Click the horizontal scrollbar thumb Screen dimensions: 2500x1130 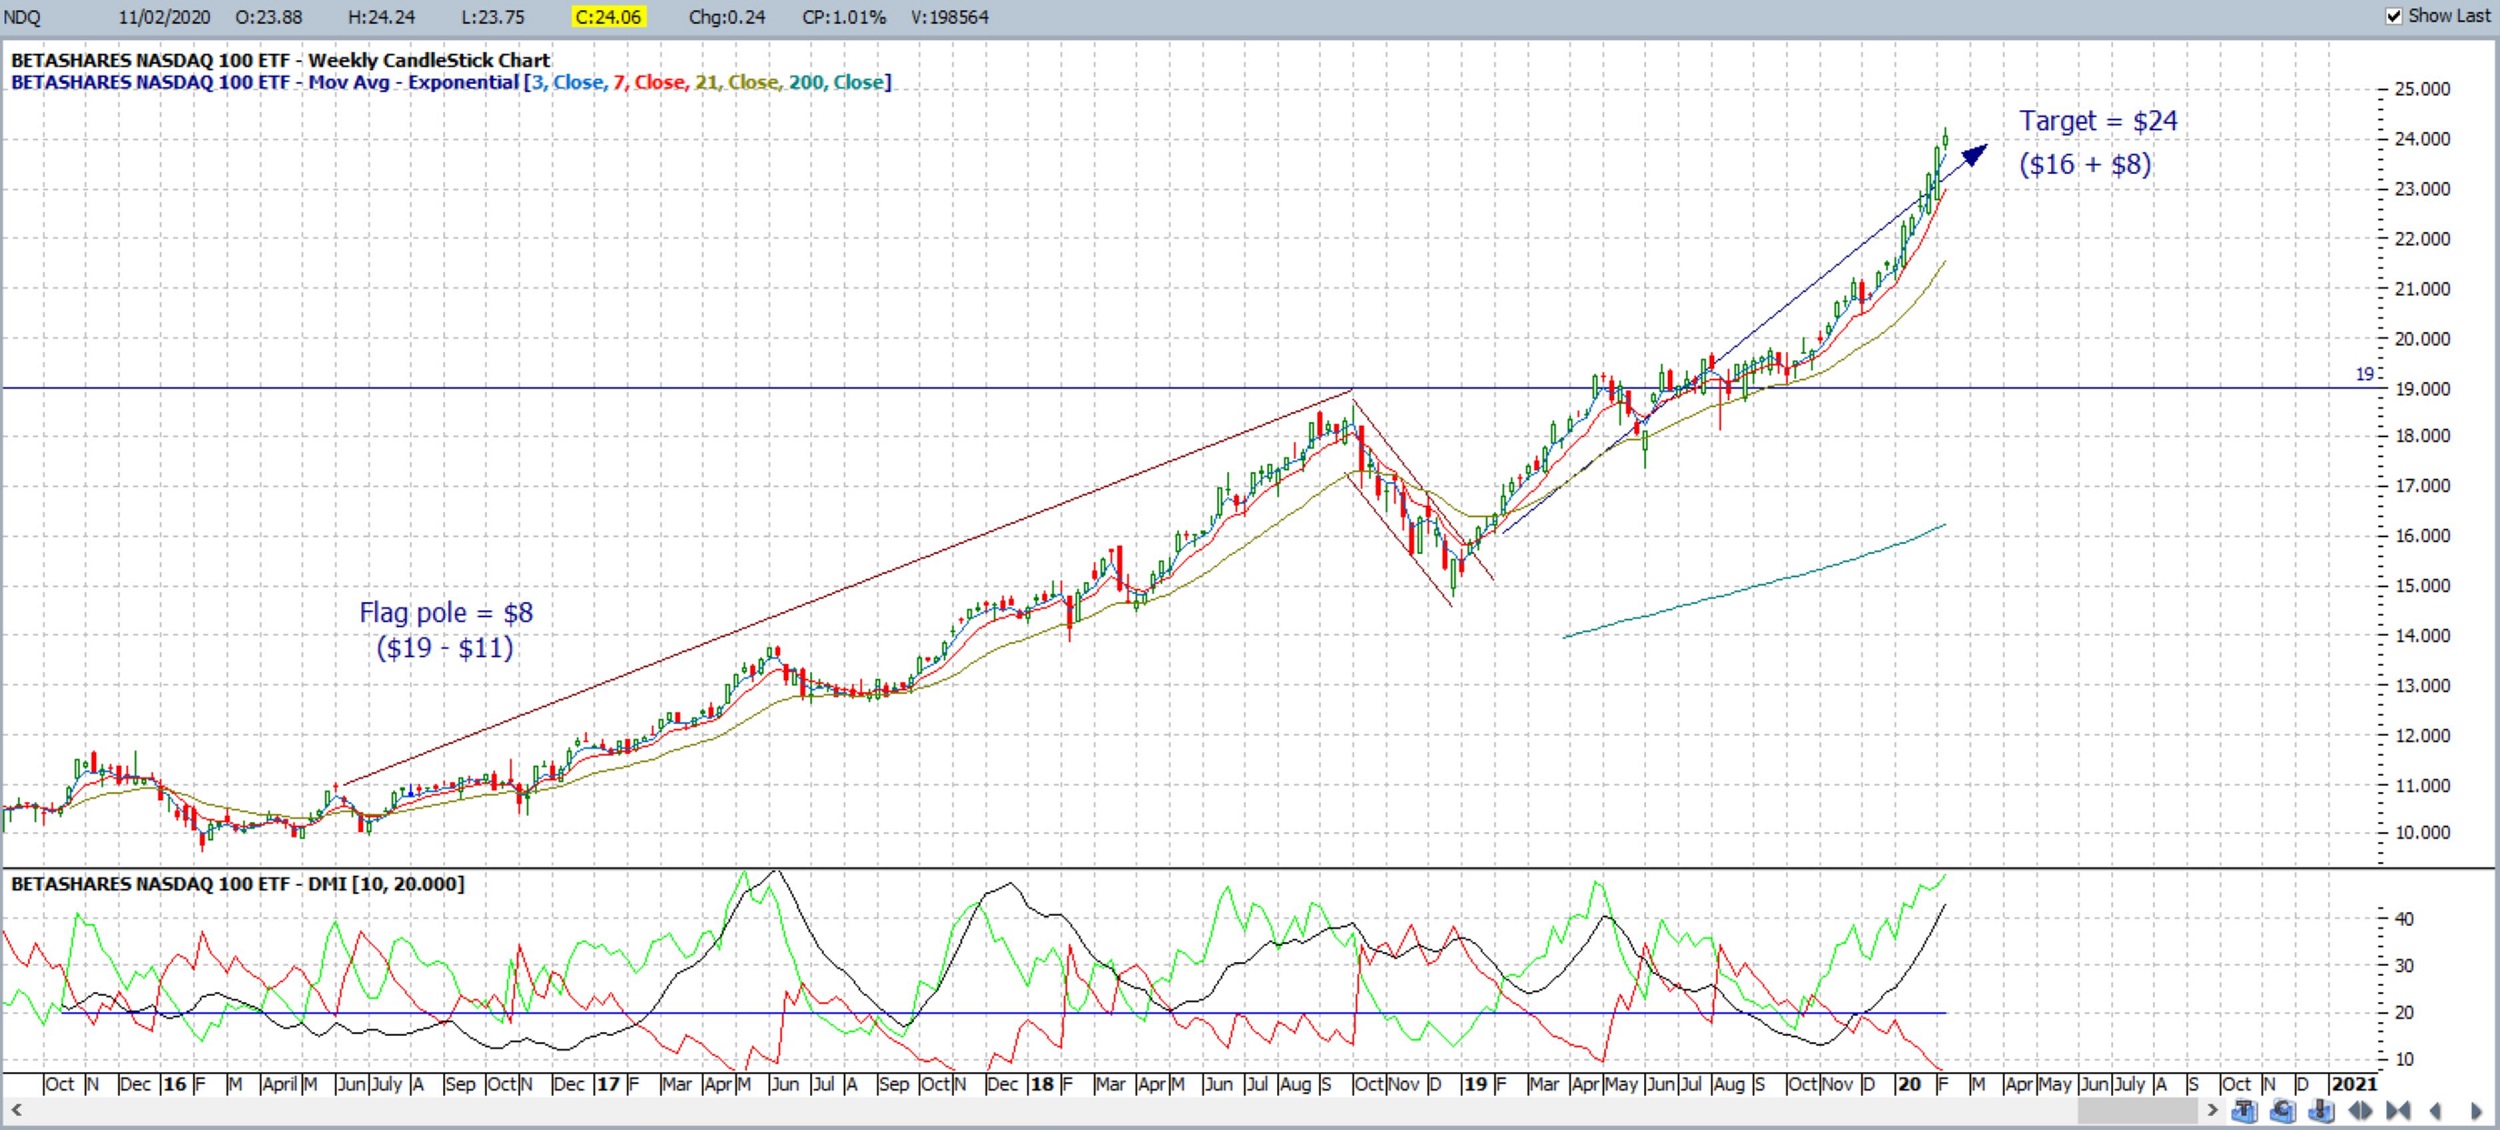[x=2138, y=1110]
